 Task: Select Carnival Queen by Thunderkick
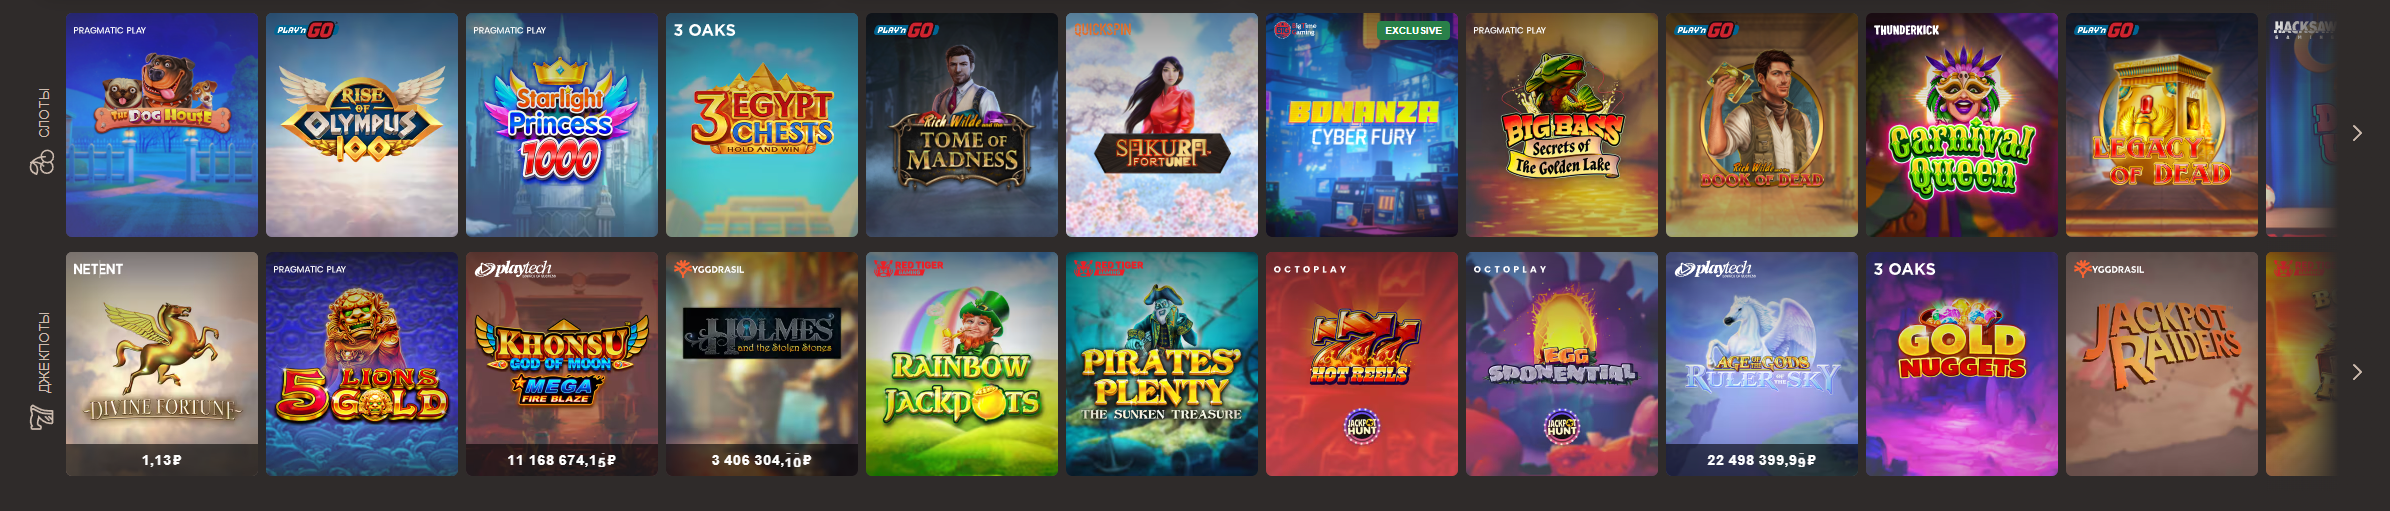tap(1962, 125)
